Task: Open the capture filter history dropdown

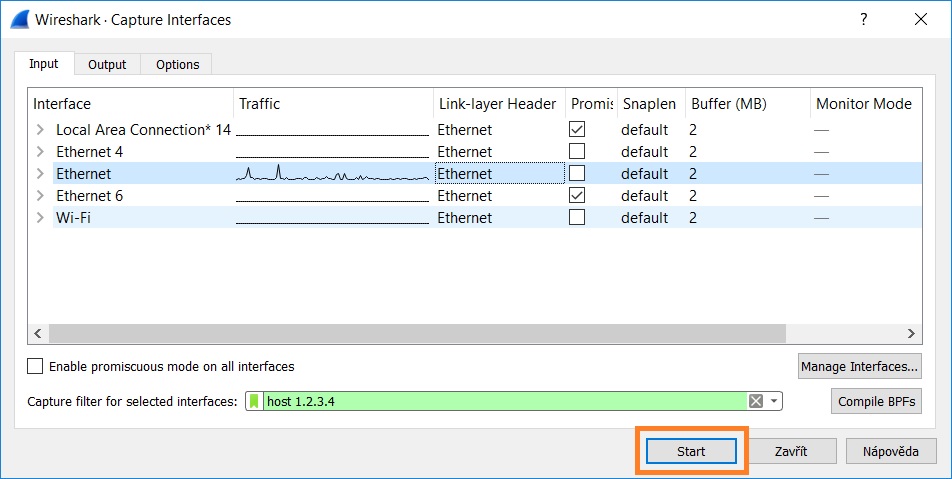Action: point(773,401)
